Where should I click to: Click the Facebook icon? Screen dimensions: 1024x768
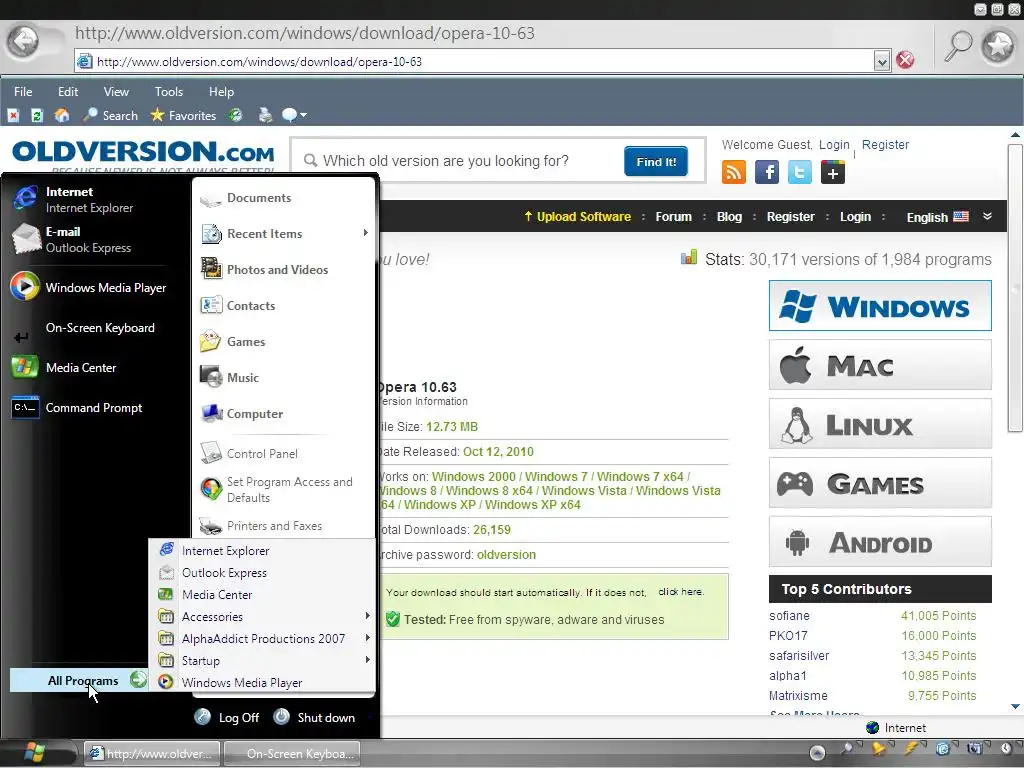tap(767, 172)
